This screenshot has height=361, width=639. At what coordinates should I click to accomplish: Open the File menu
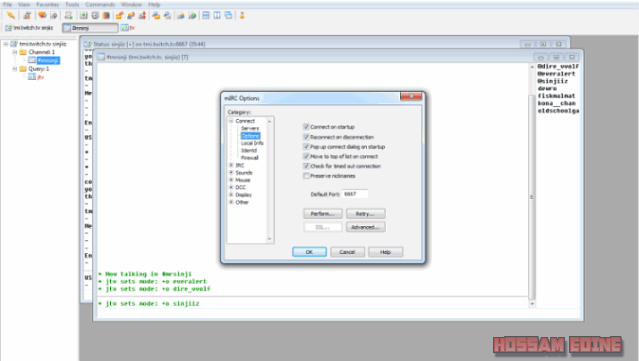pyautogui.click(x=7, y=4)
